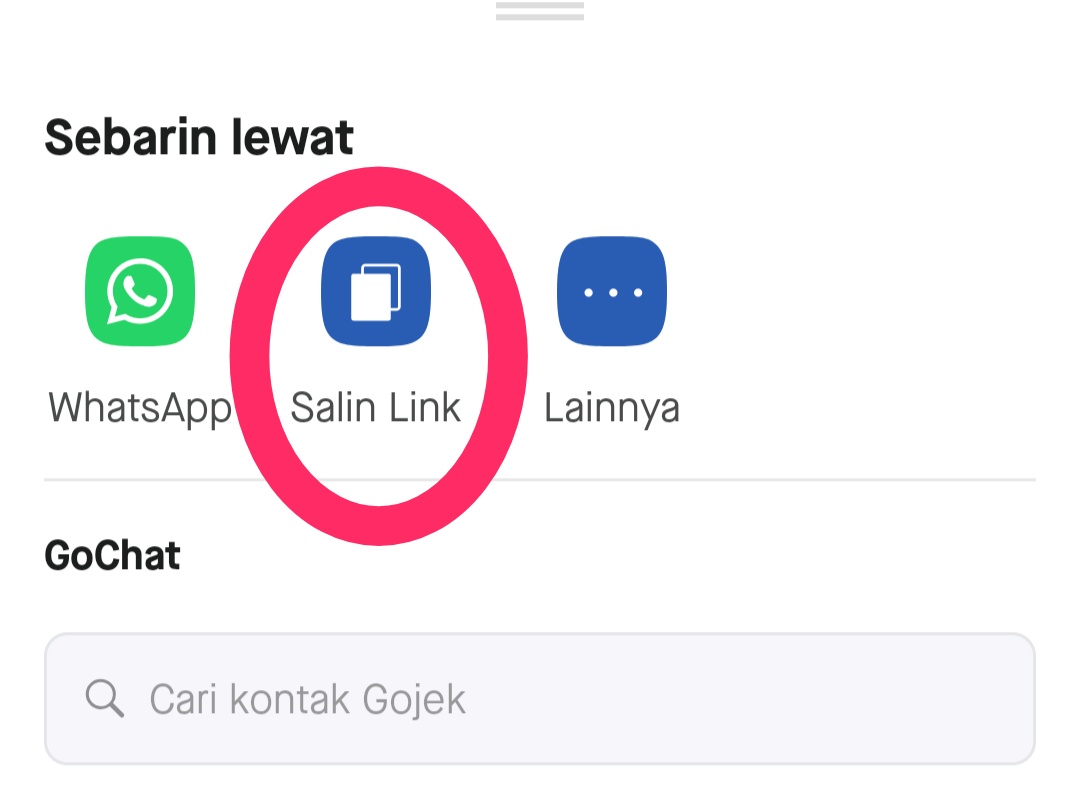
Task: Click the WhatsApp text label
Action: (140, 408)
